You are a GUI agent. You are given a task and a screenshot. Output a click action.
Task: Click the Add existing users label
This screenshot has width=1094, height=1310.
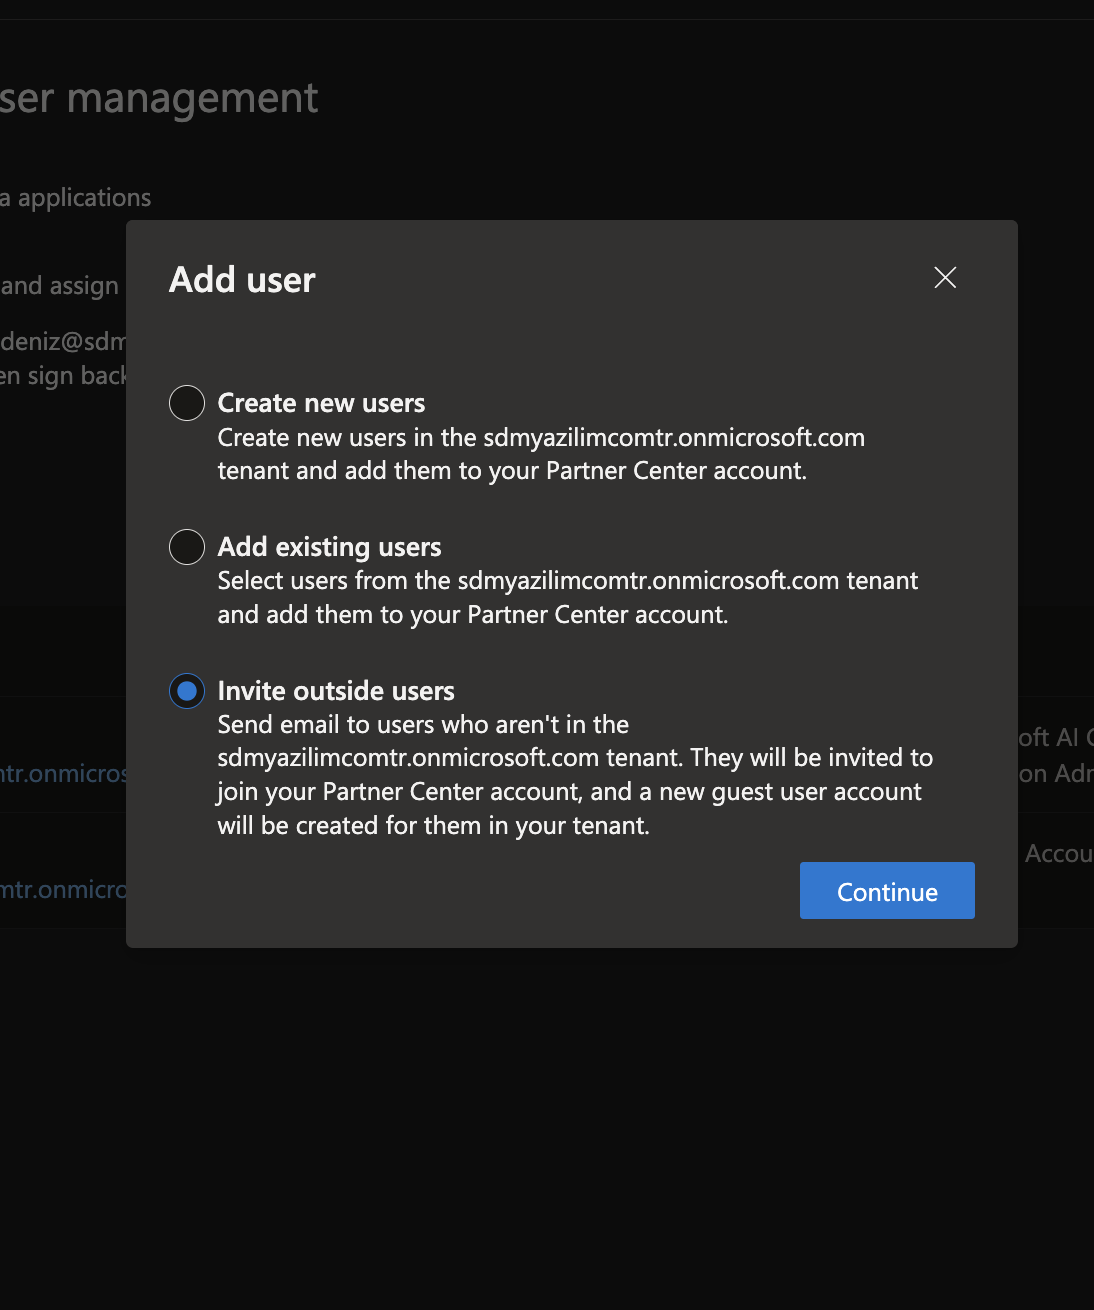point(330,547)
